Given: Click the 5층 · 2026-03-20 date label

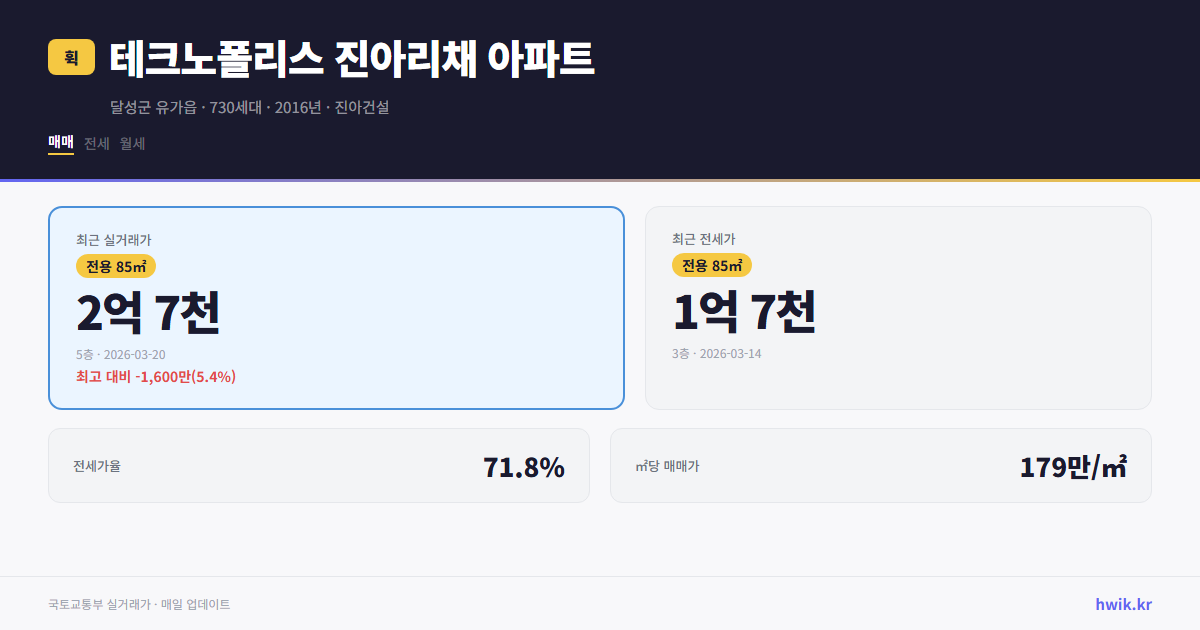Looking at the screenshot, I should (x=120, y=354).
